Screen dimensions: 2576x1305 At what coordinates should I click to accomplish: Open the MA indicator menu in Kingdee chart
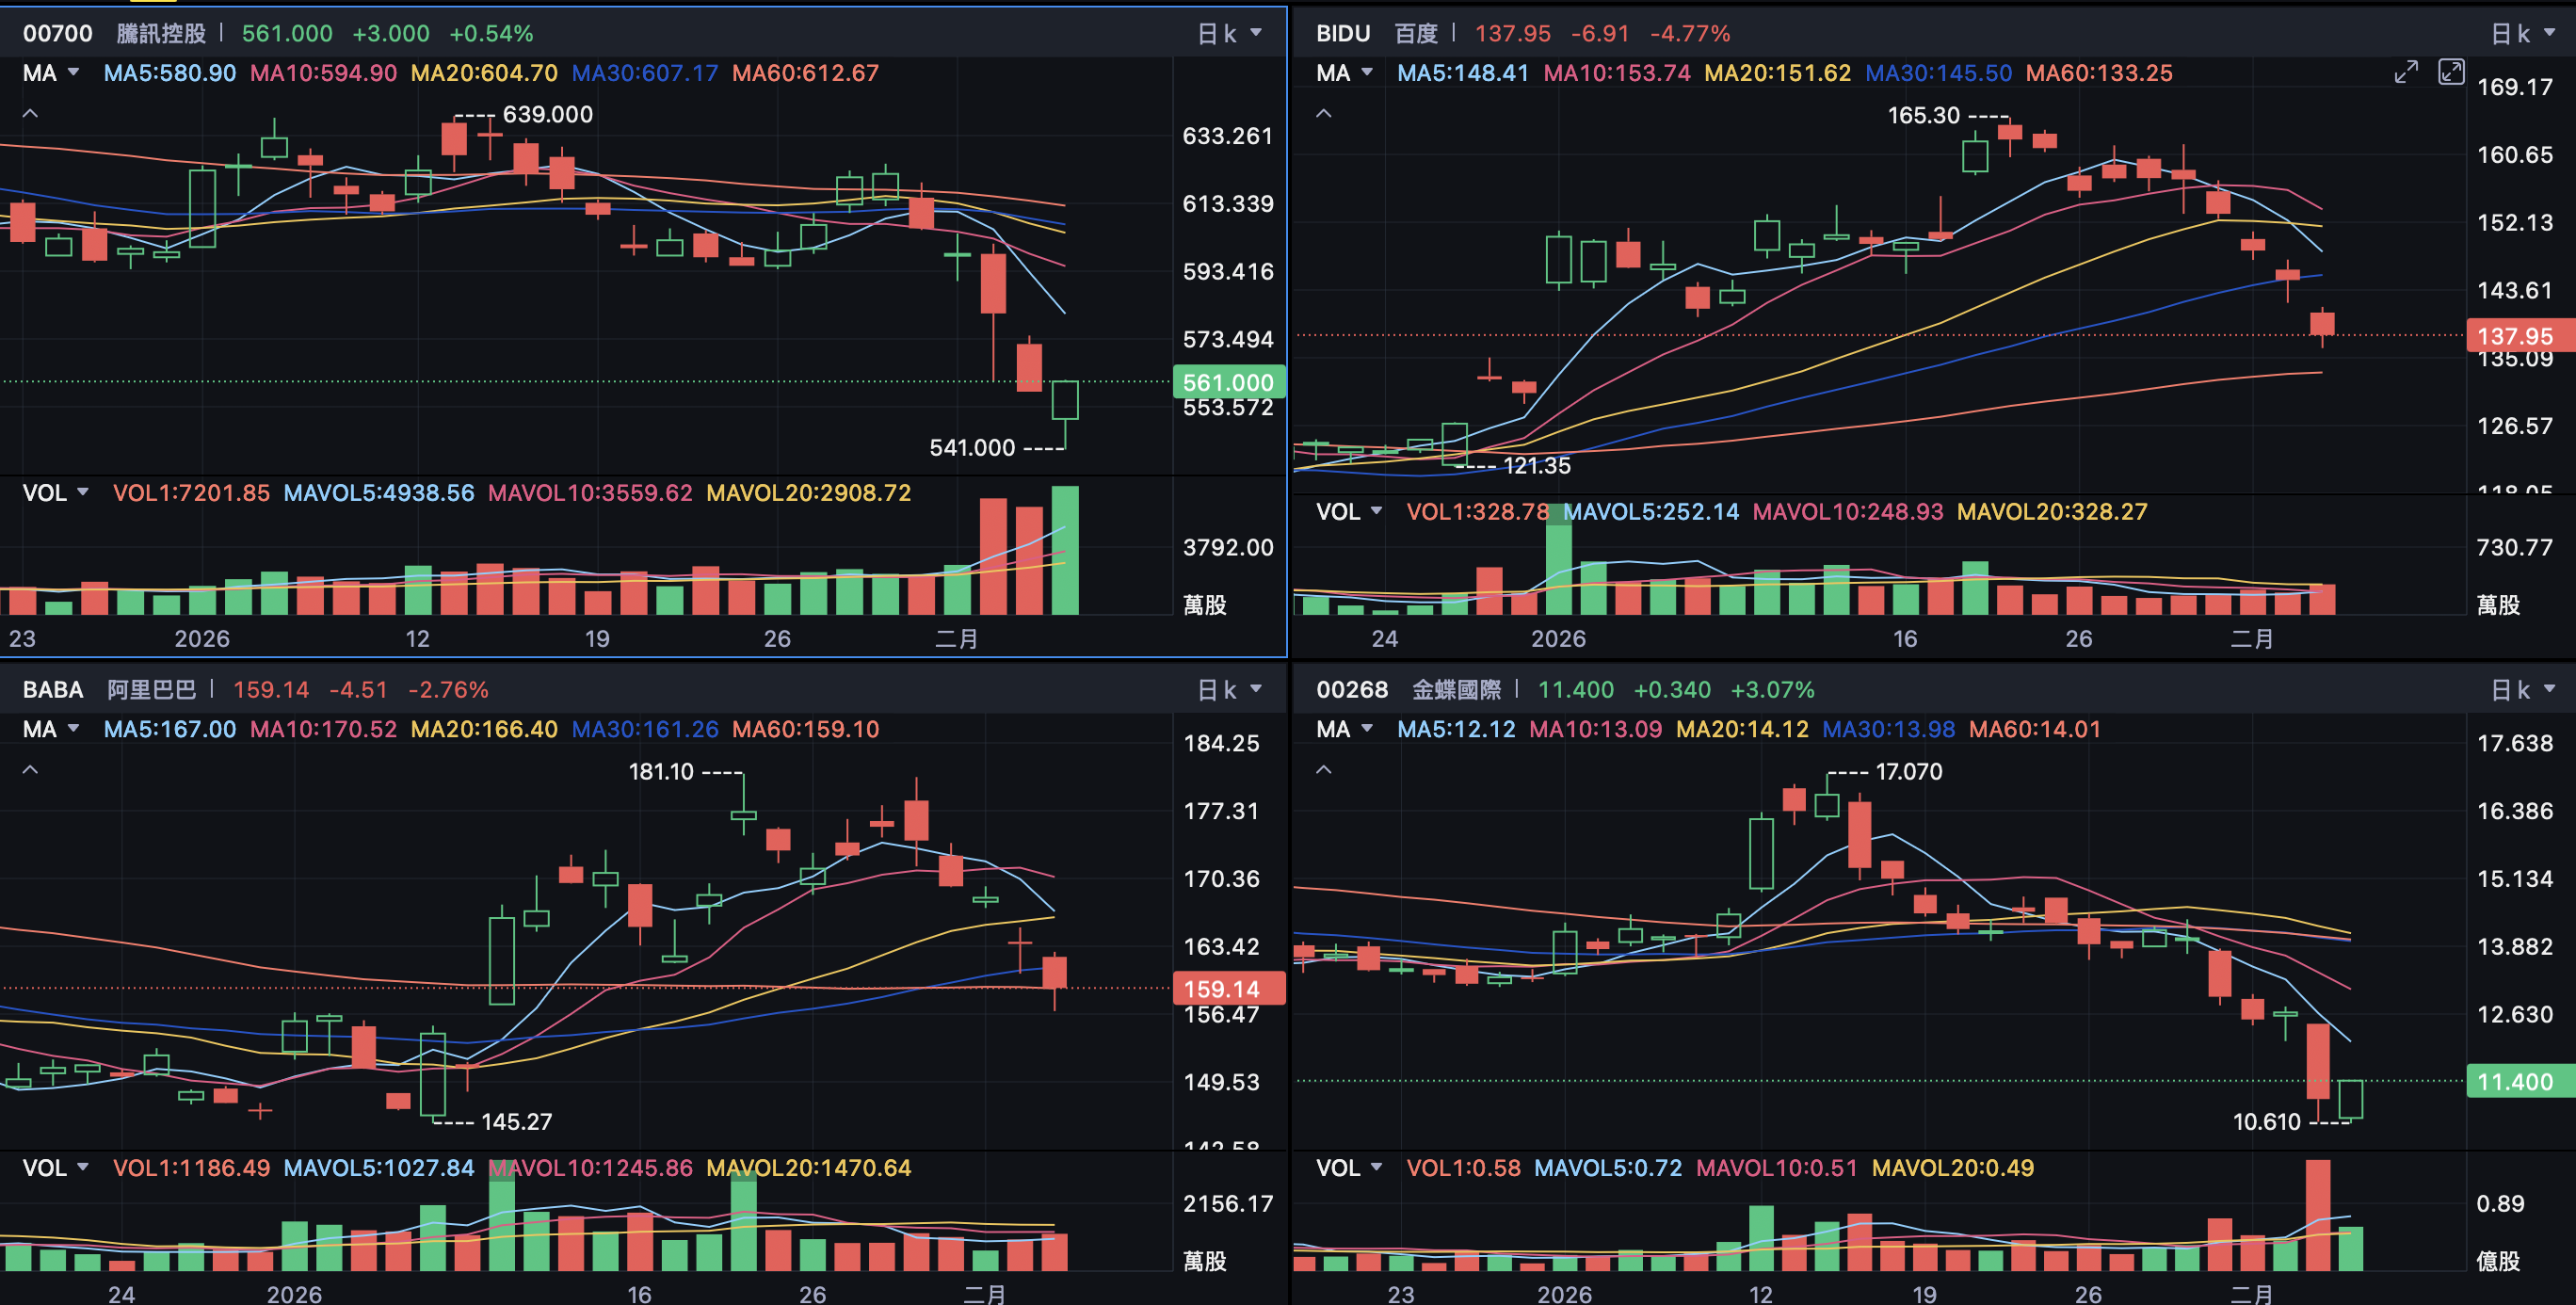(1343, 729)
